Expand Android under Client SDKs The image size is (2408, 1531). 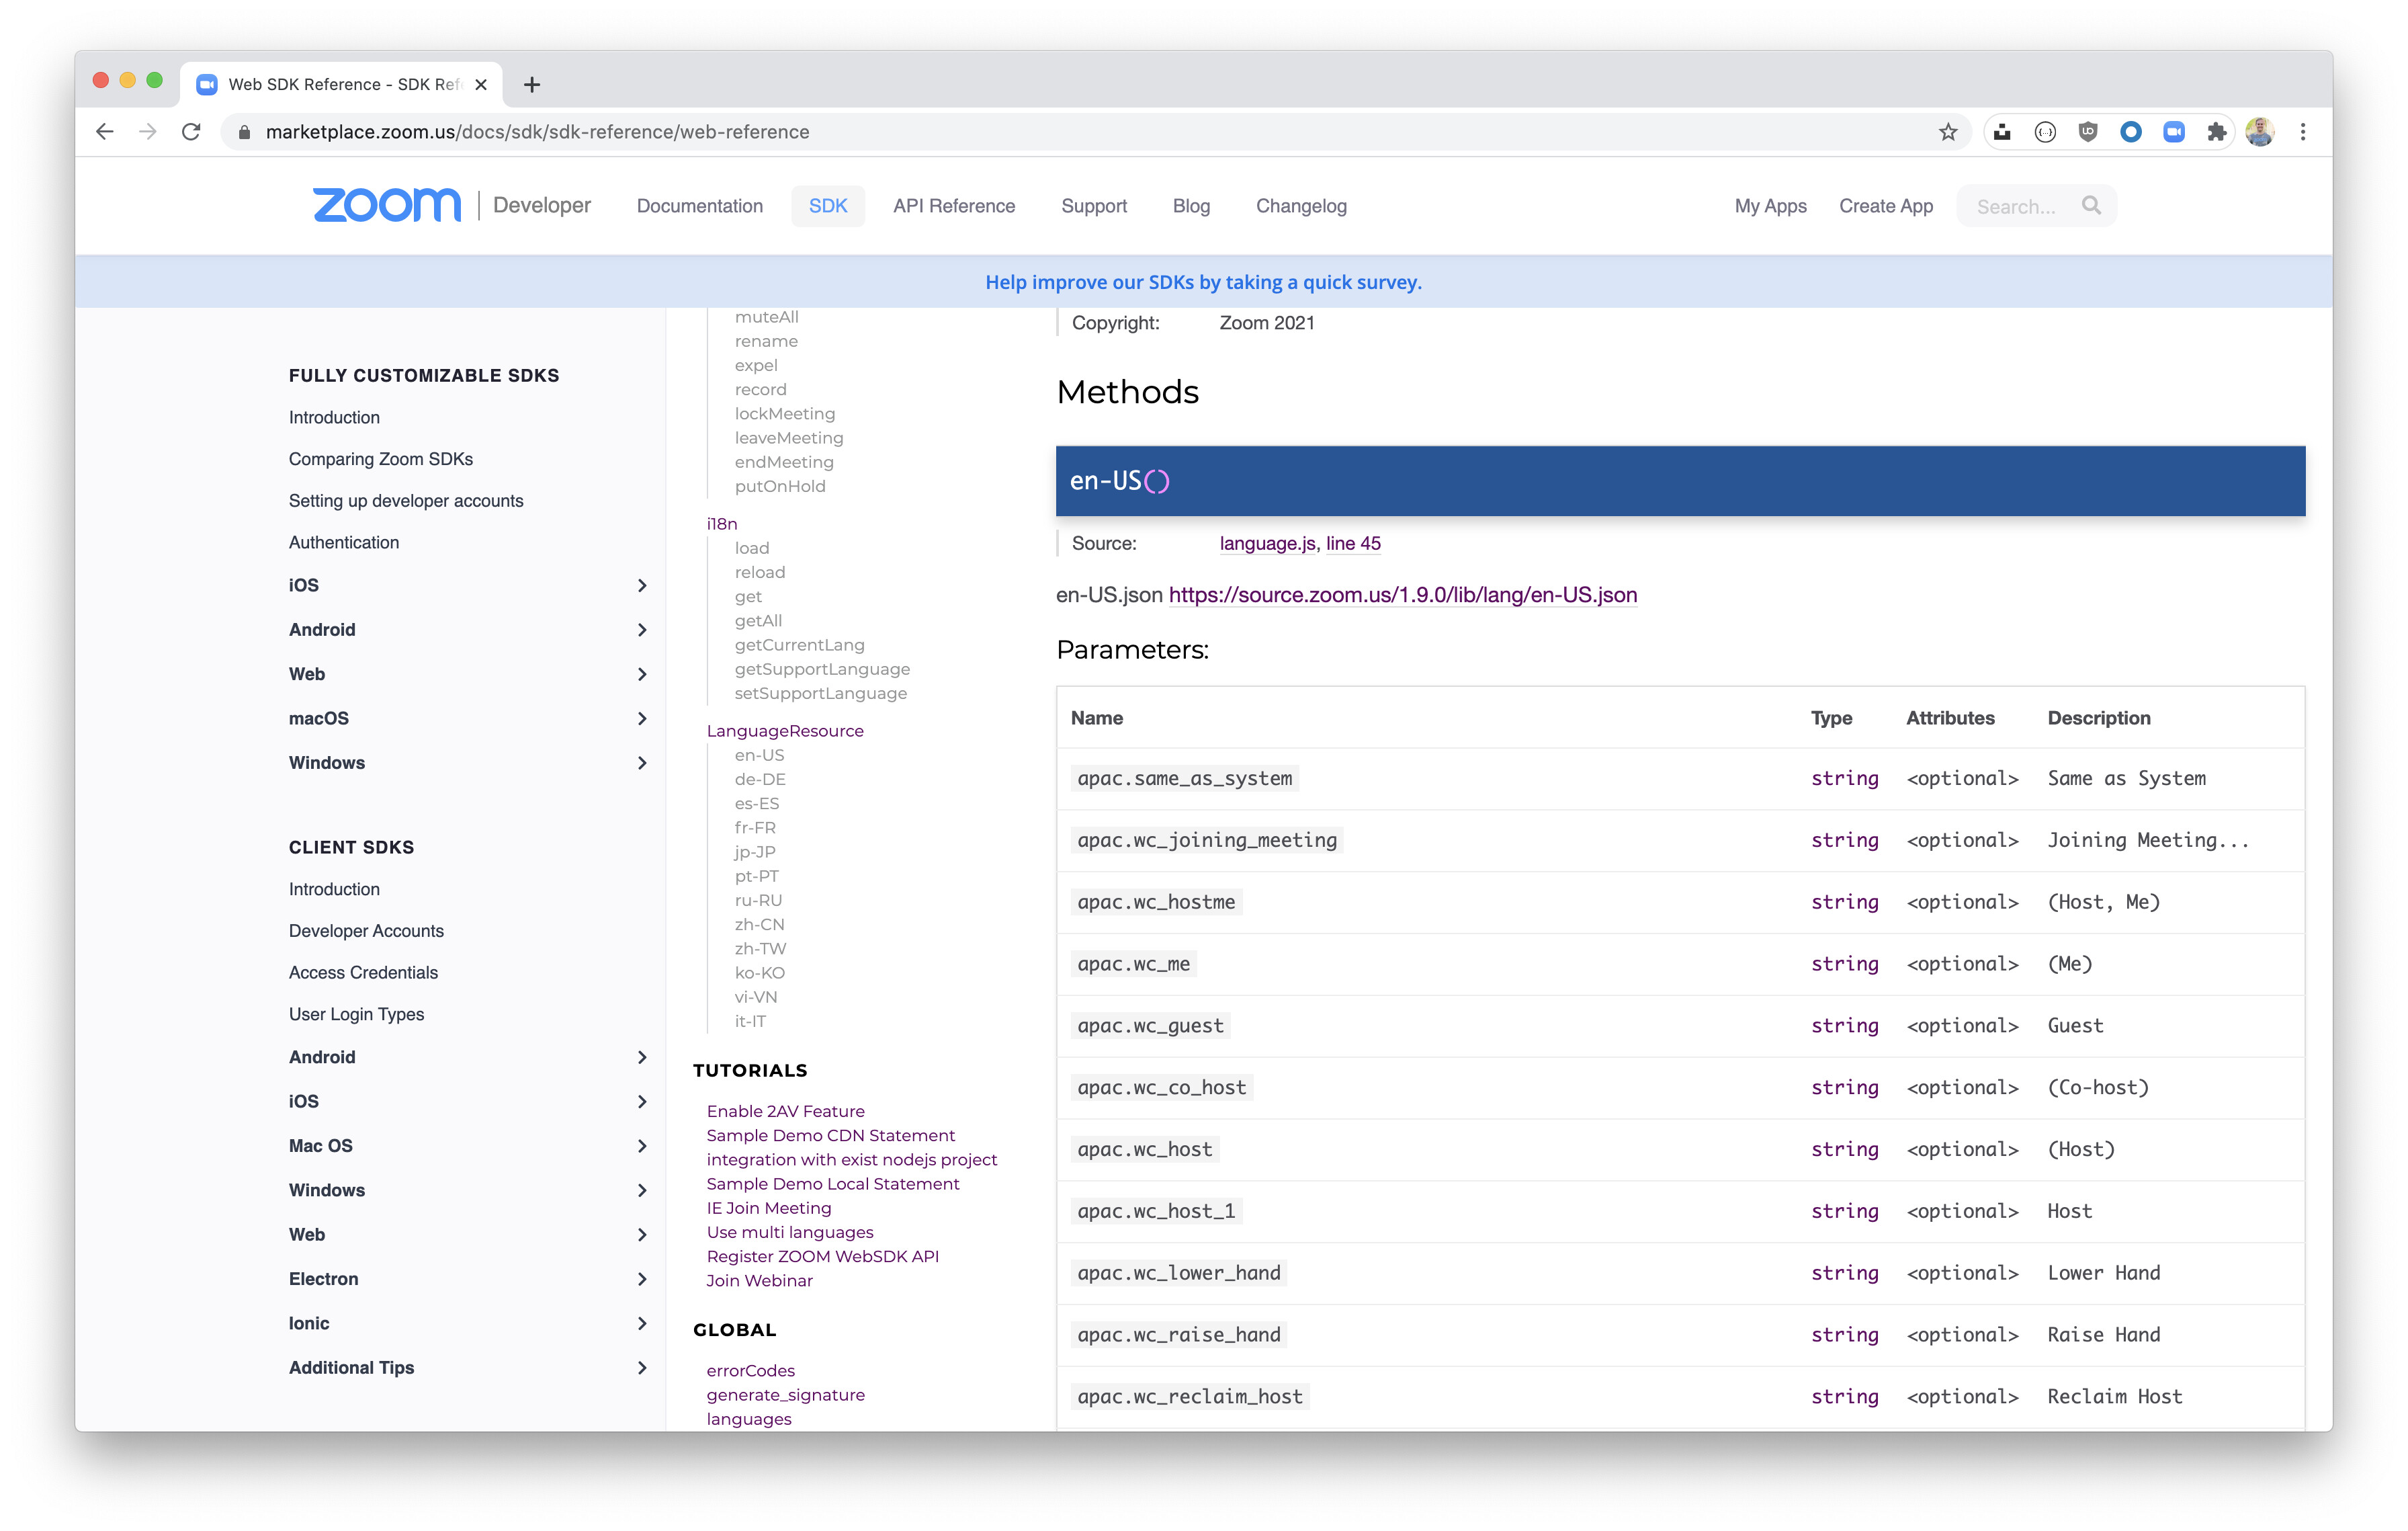[x=642, y=1057]
